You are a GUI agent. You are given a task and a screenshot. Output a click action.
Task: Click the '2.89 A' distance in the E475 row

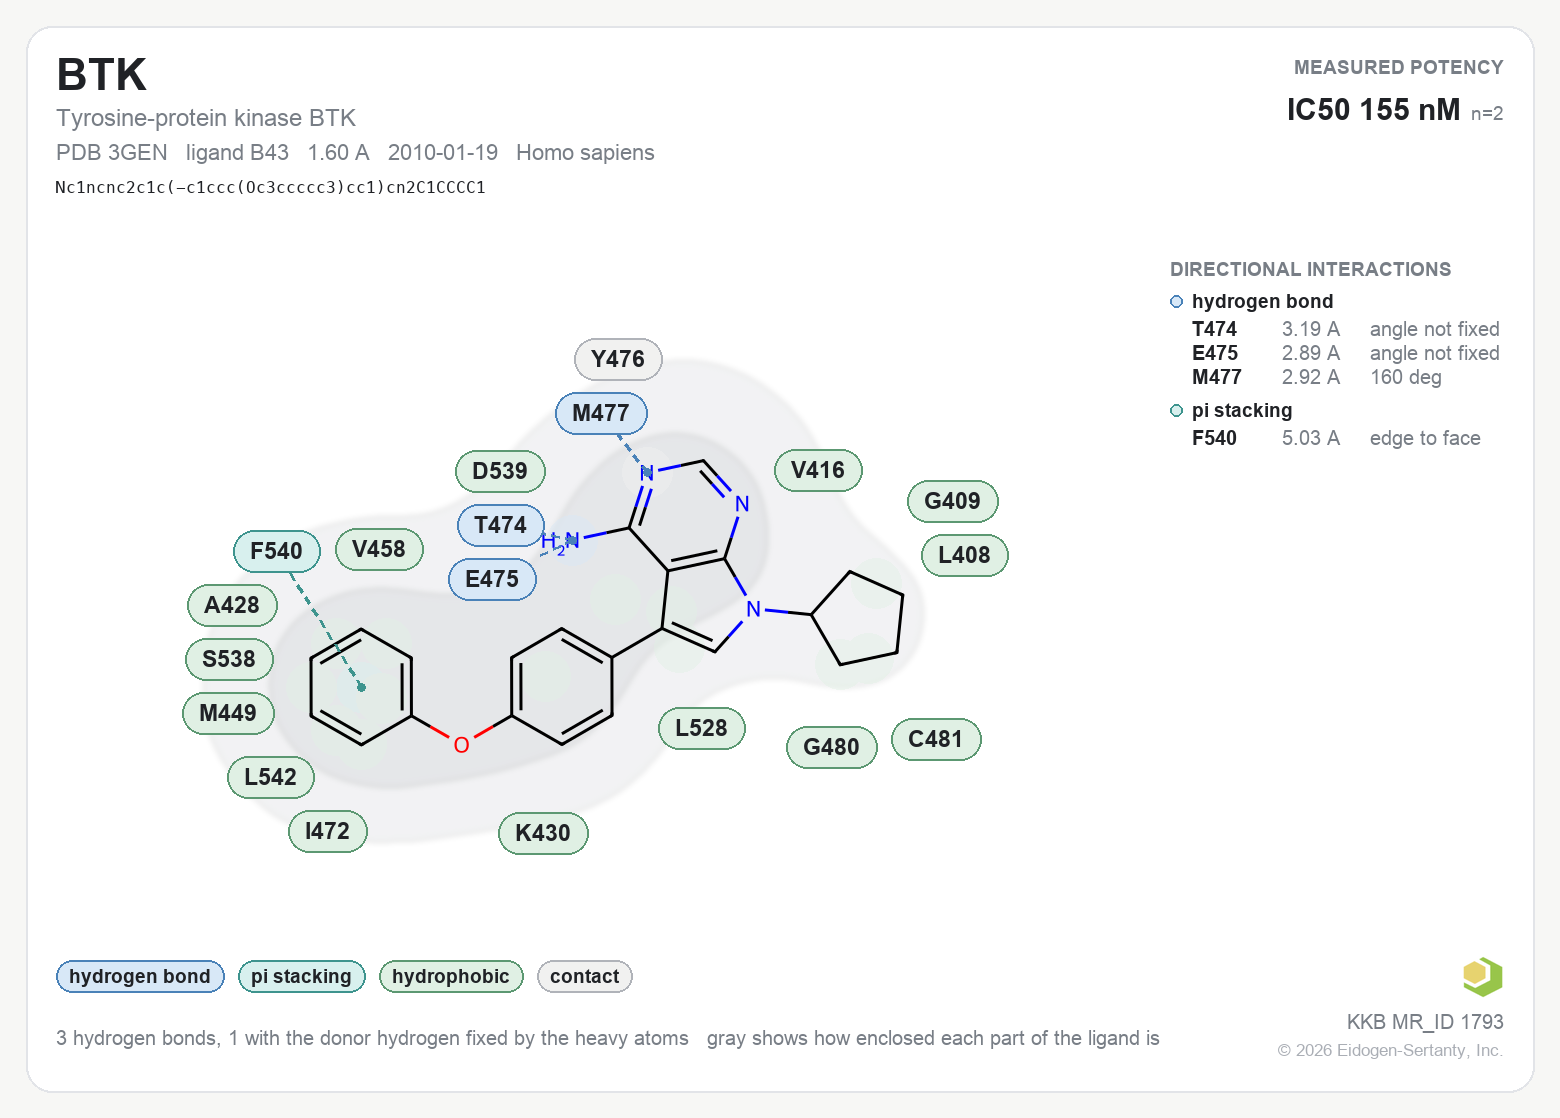tap(1311, 354)
